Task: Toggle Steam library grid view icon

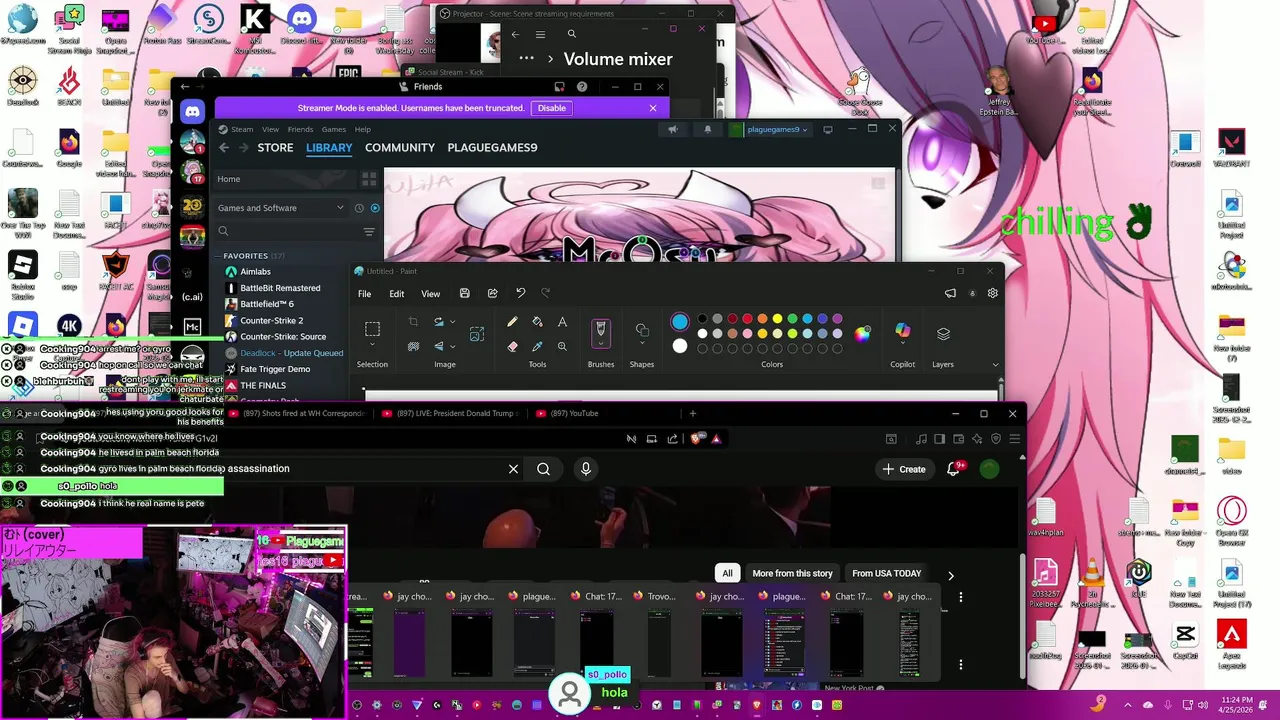Action: coord(369,179)
